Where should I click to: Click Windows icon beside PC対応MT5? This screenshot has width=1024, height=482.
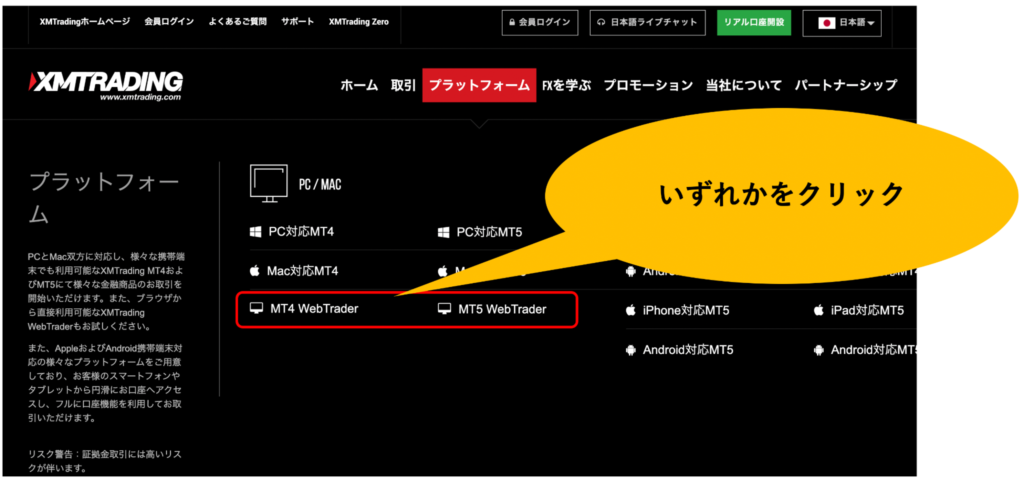point(443,232)
